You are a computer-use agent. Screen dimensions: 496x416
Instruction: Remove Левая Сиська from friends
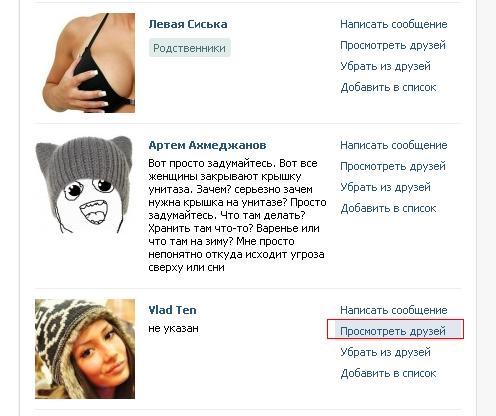[x=385, y=66]
